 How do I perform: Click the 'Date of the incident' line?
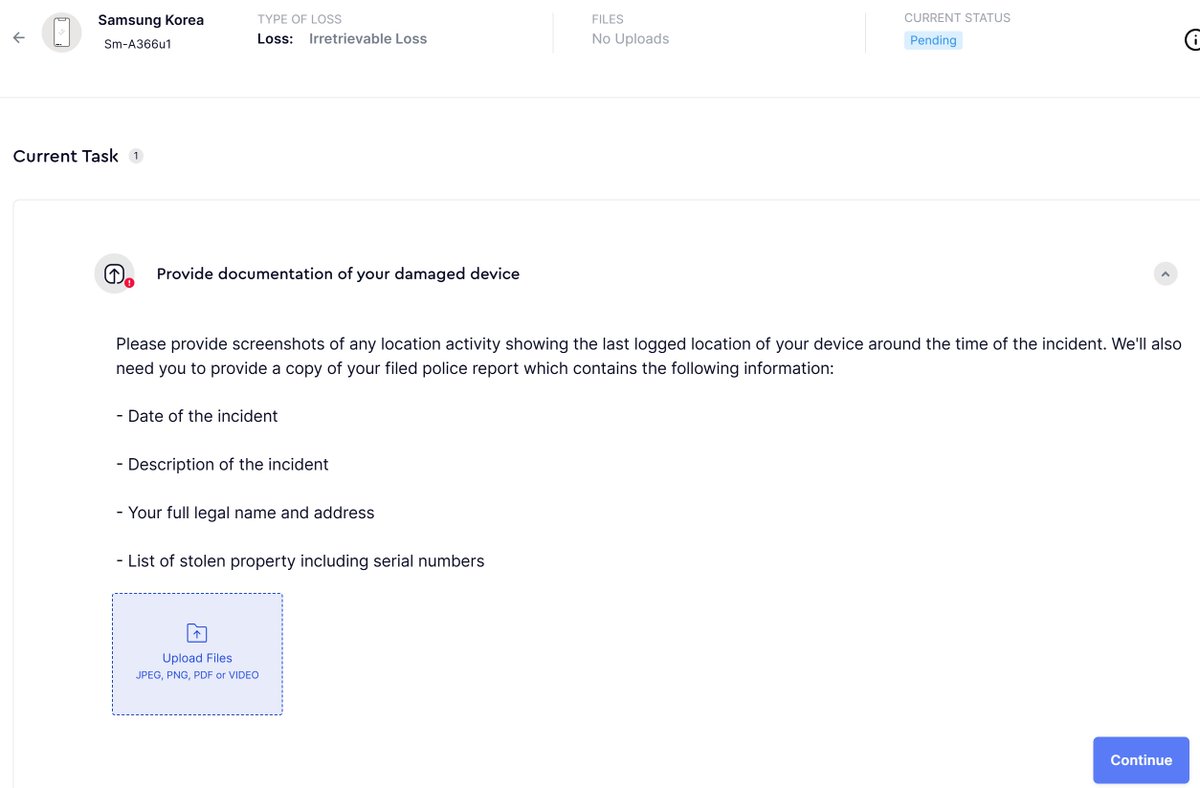coord(197,416)
